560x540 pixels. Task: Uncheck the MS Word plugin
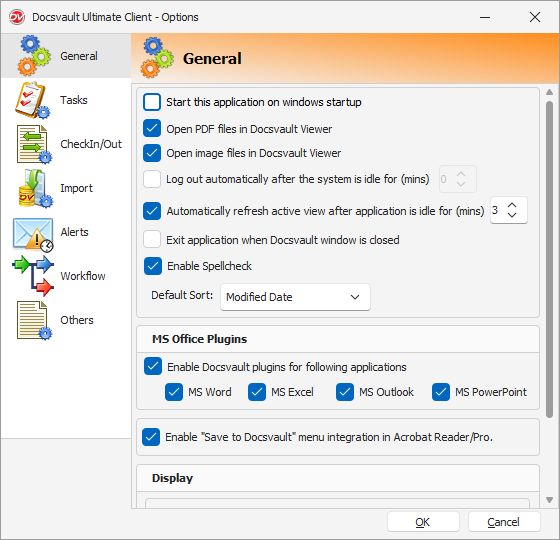[174, 392]
